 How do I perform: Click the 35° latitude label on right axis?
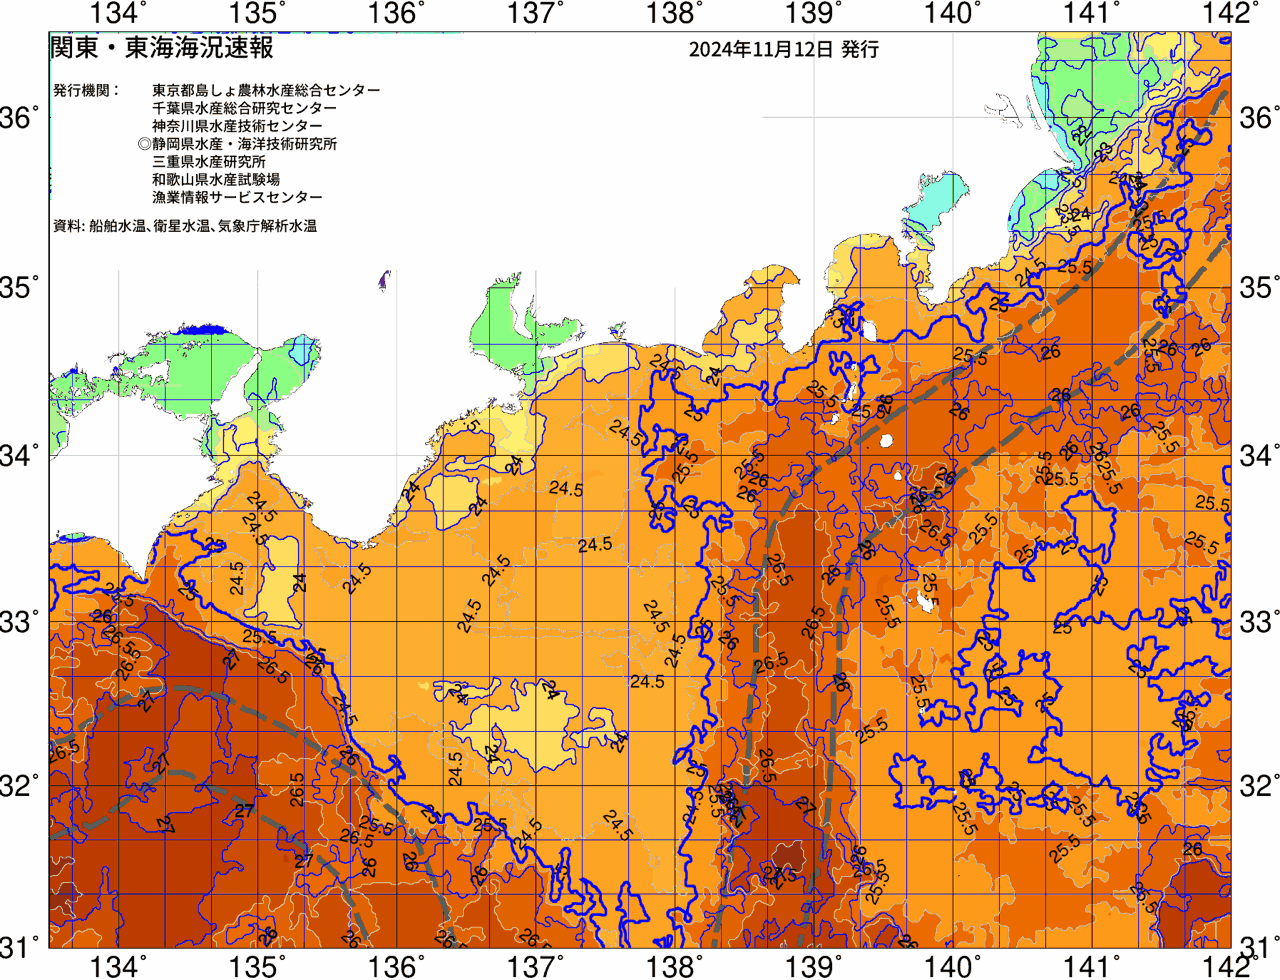point(1259,289)
